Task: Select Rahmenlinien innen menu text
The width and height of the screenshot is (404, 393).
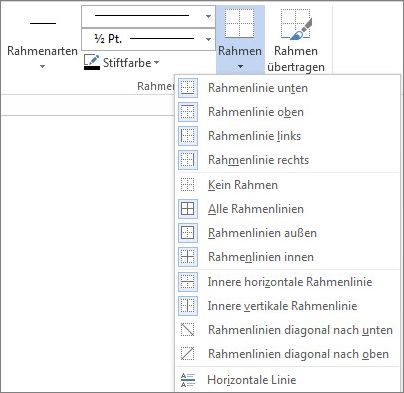Action: 261,257
